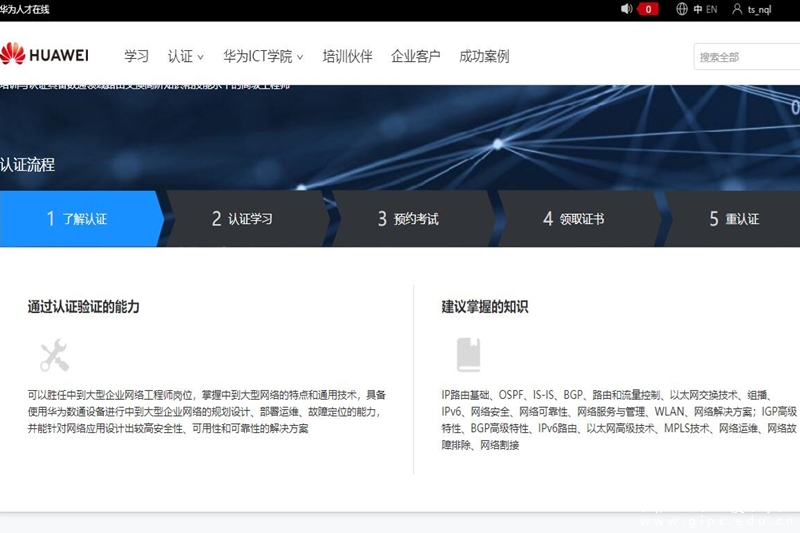
Task: Go to 企业客户 page
Action: pos(415,56)
